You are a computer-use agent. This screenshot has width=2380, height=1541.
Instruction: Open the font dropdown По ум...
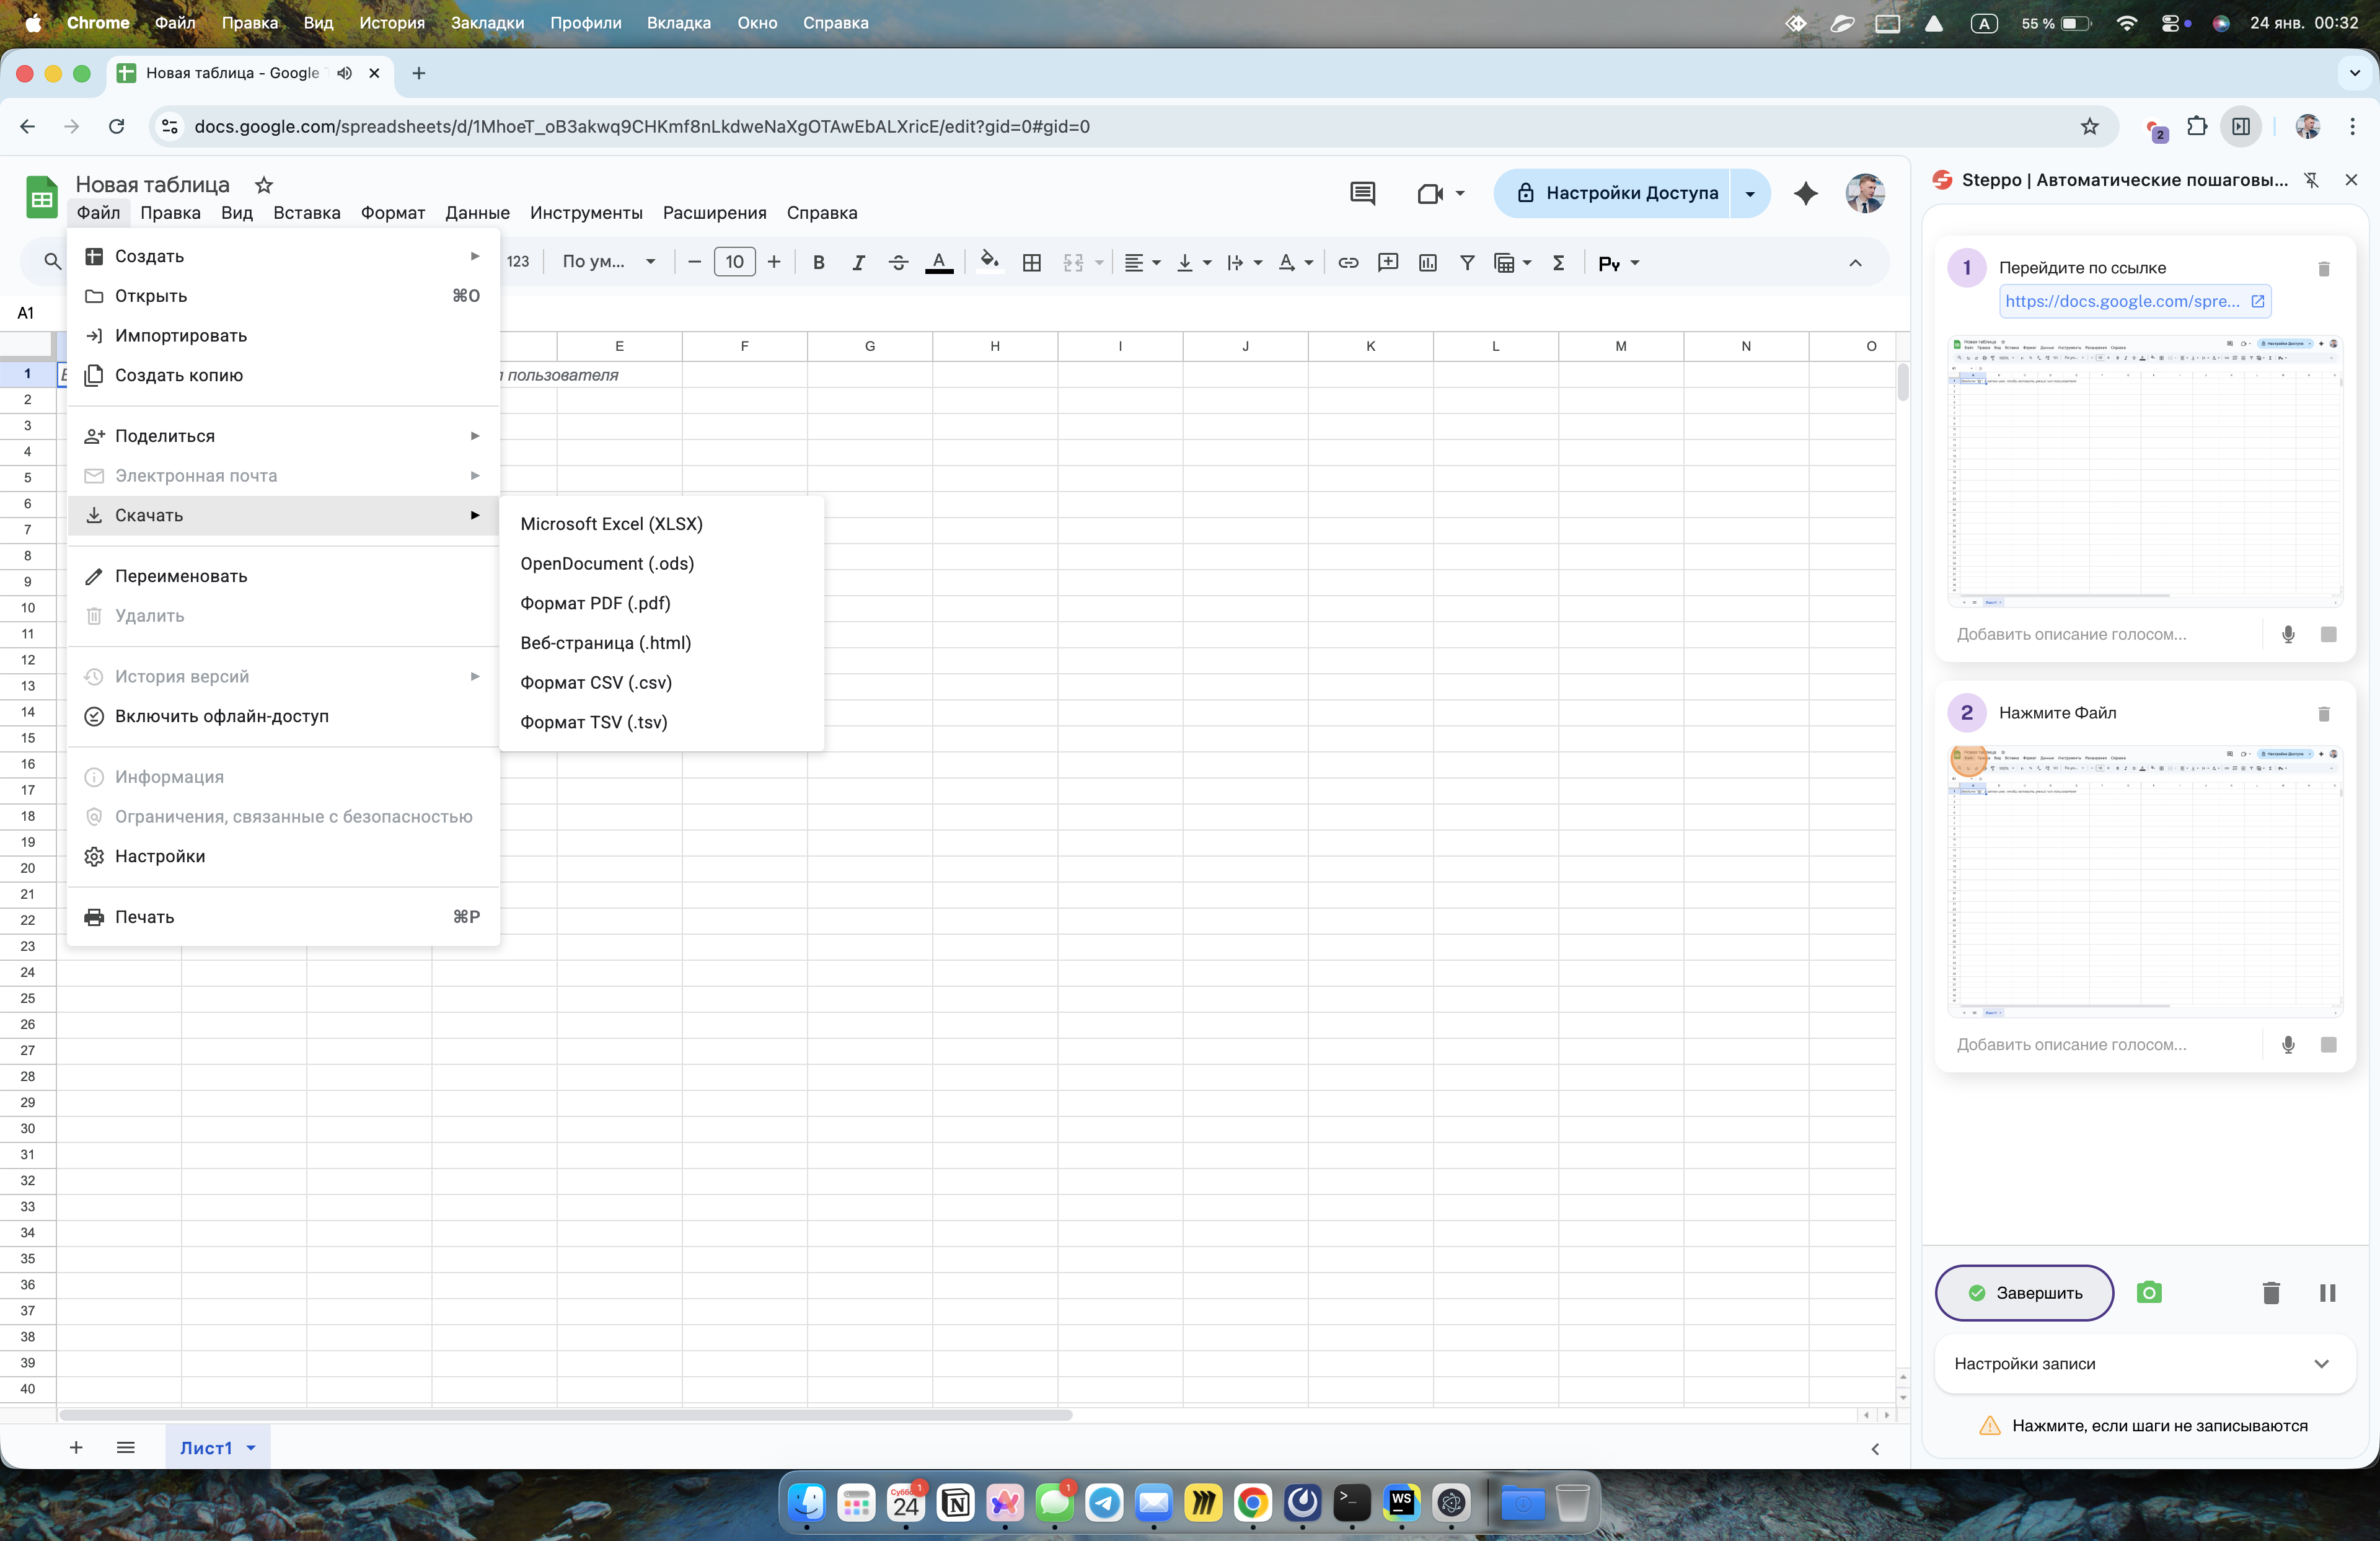(x=608, y=262)
